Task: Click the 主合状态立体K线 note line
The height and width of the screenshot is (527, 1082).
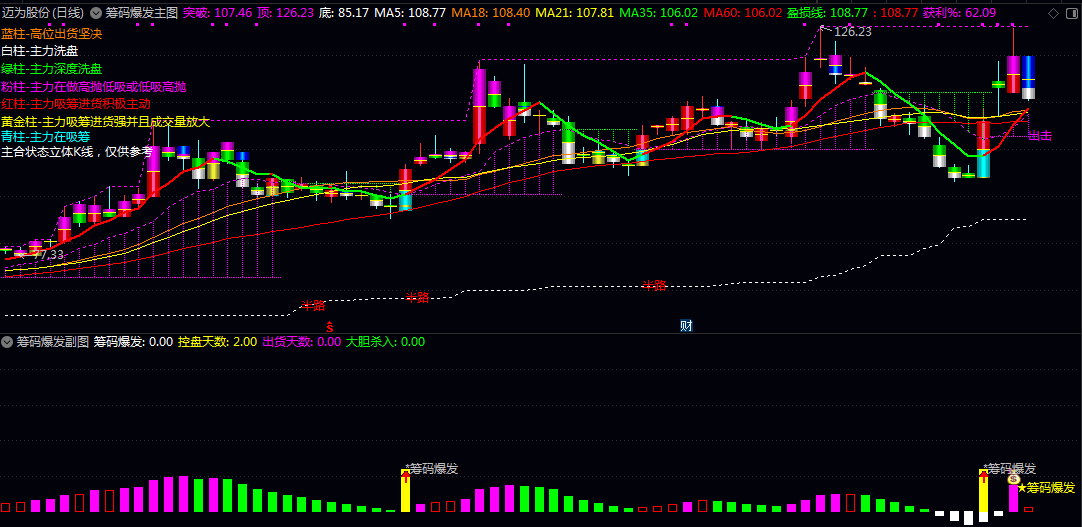Action: pyautogui.click(x=77, y=152)
